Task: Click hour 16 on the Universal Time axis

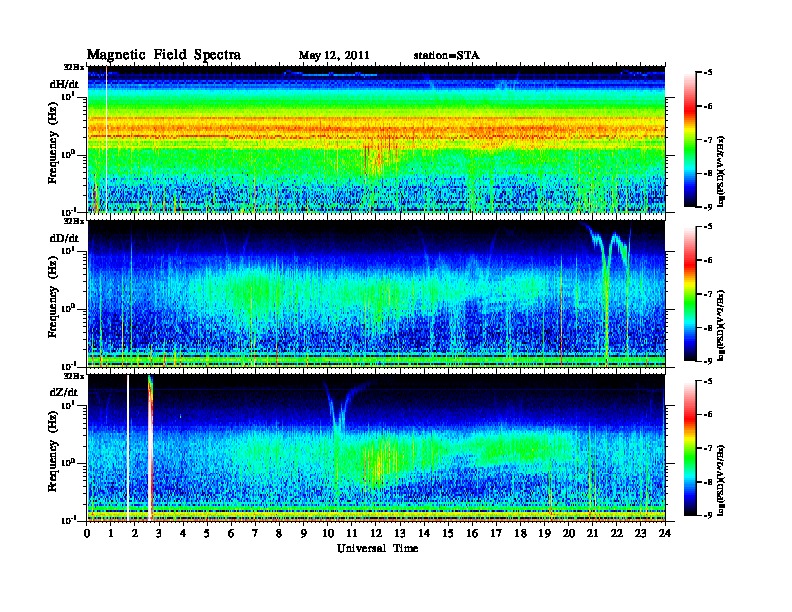Action: point(472,534)
